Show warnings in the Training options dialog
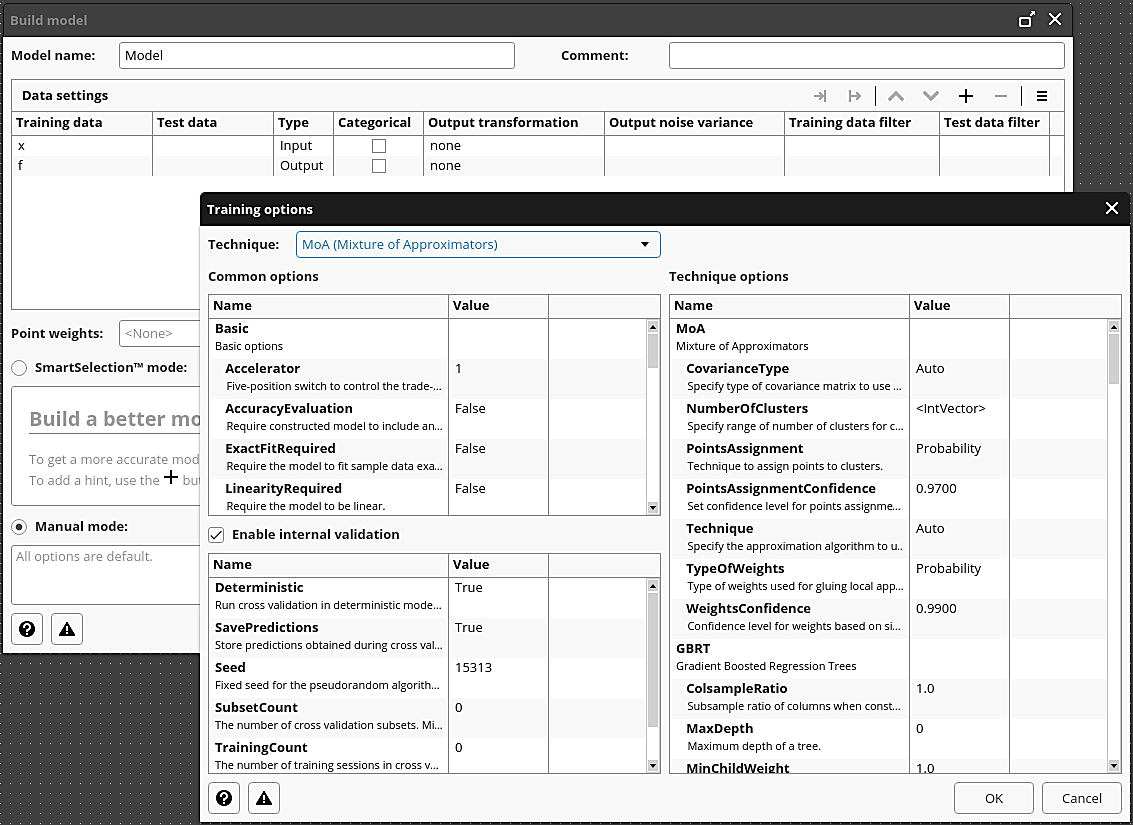The image size is (1133, 825). 264,798
